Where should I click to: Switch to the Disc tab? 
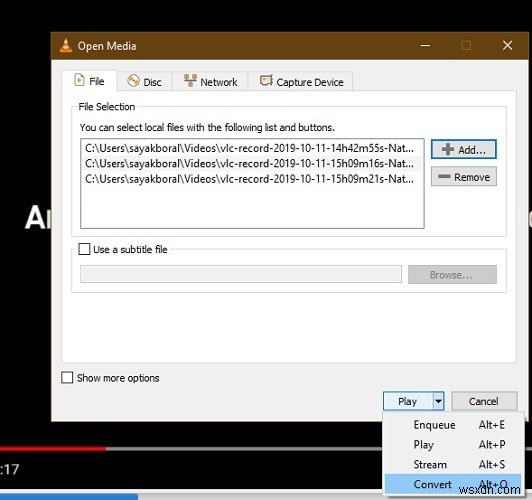145,82
